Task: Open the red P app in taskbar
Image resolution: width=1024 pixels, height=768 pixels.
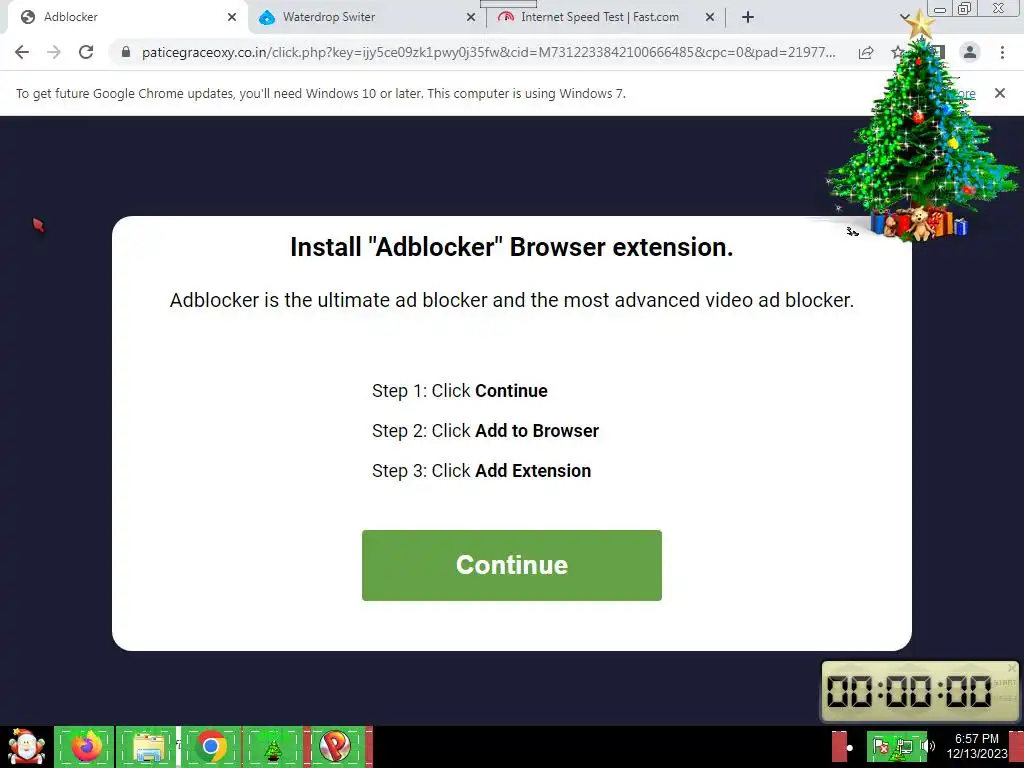Action: click(x=336, y=746)
